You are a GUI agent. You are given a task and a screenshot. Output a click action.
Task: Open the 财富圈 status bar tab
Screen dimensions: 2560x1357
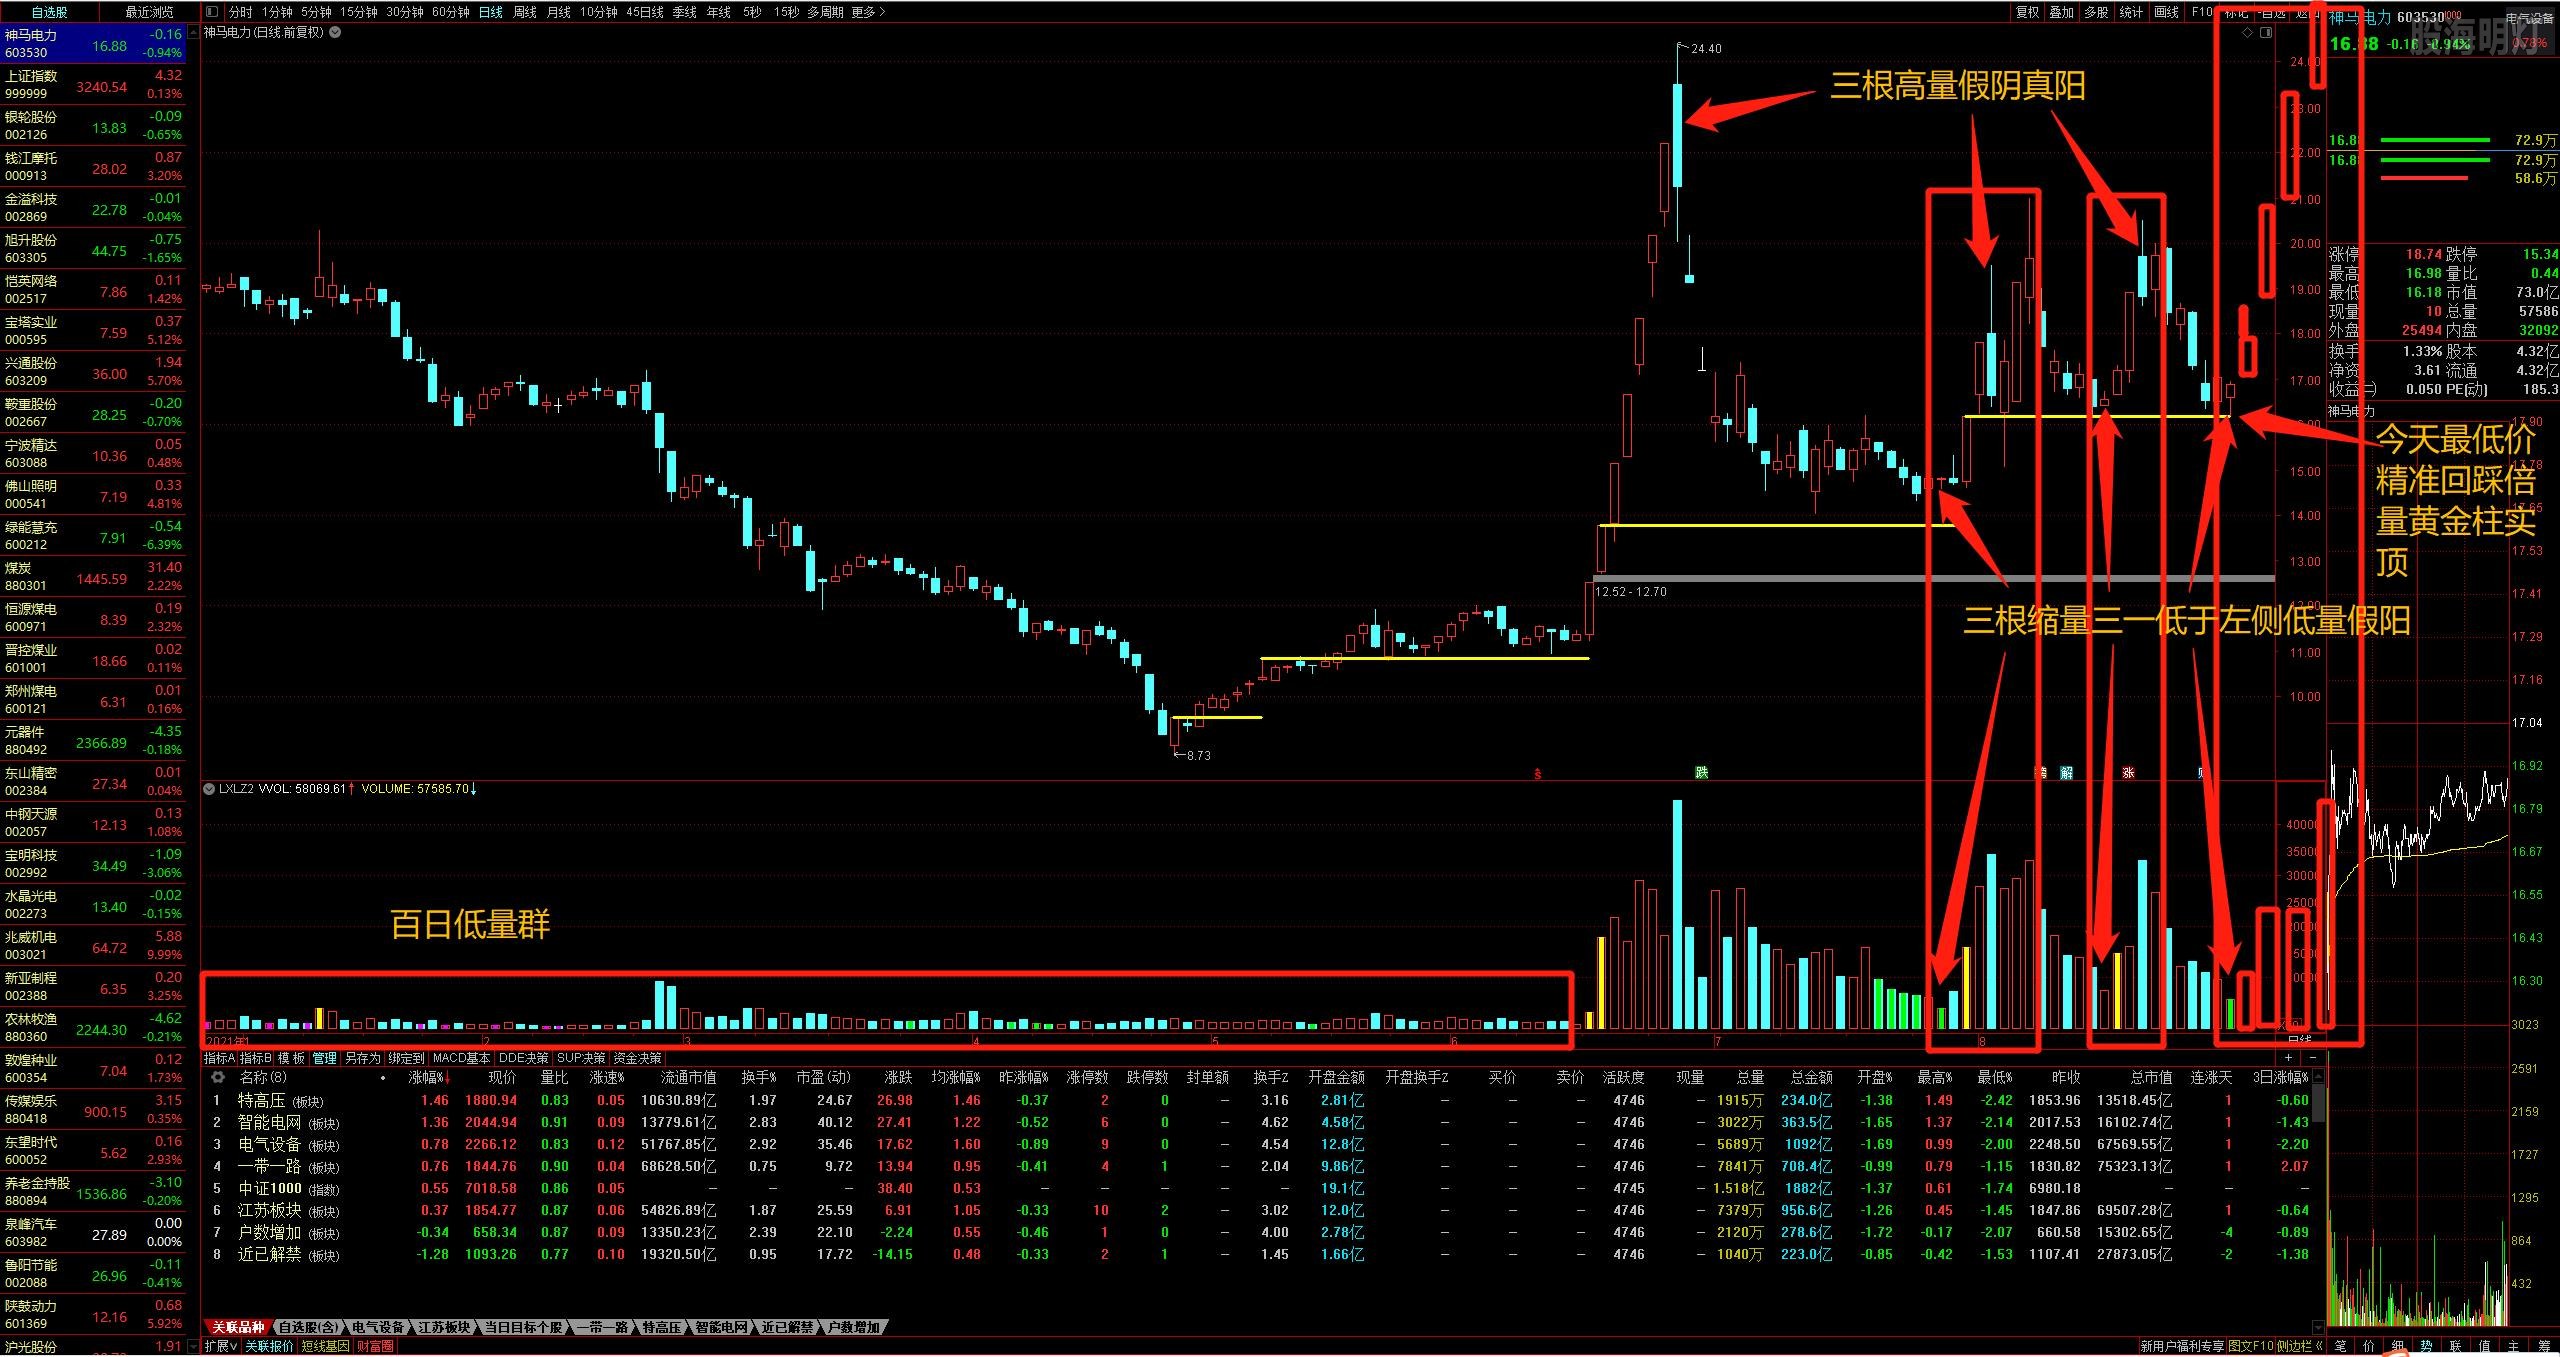[x=375, y=1346]
